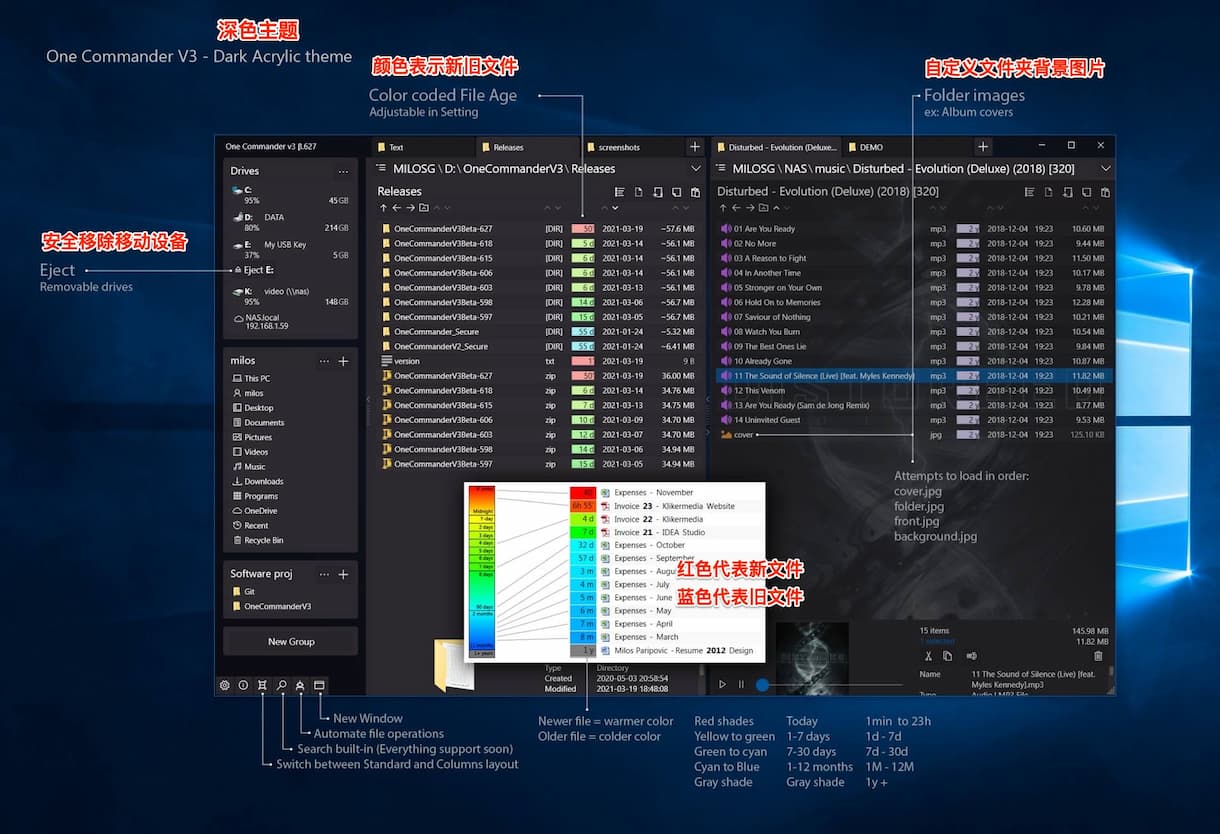
Task: Cut the selected mp3 file
Action: pyautogui.click(x=928, y=656)
